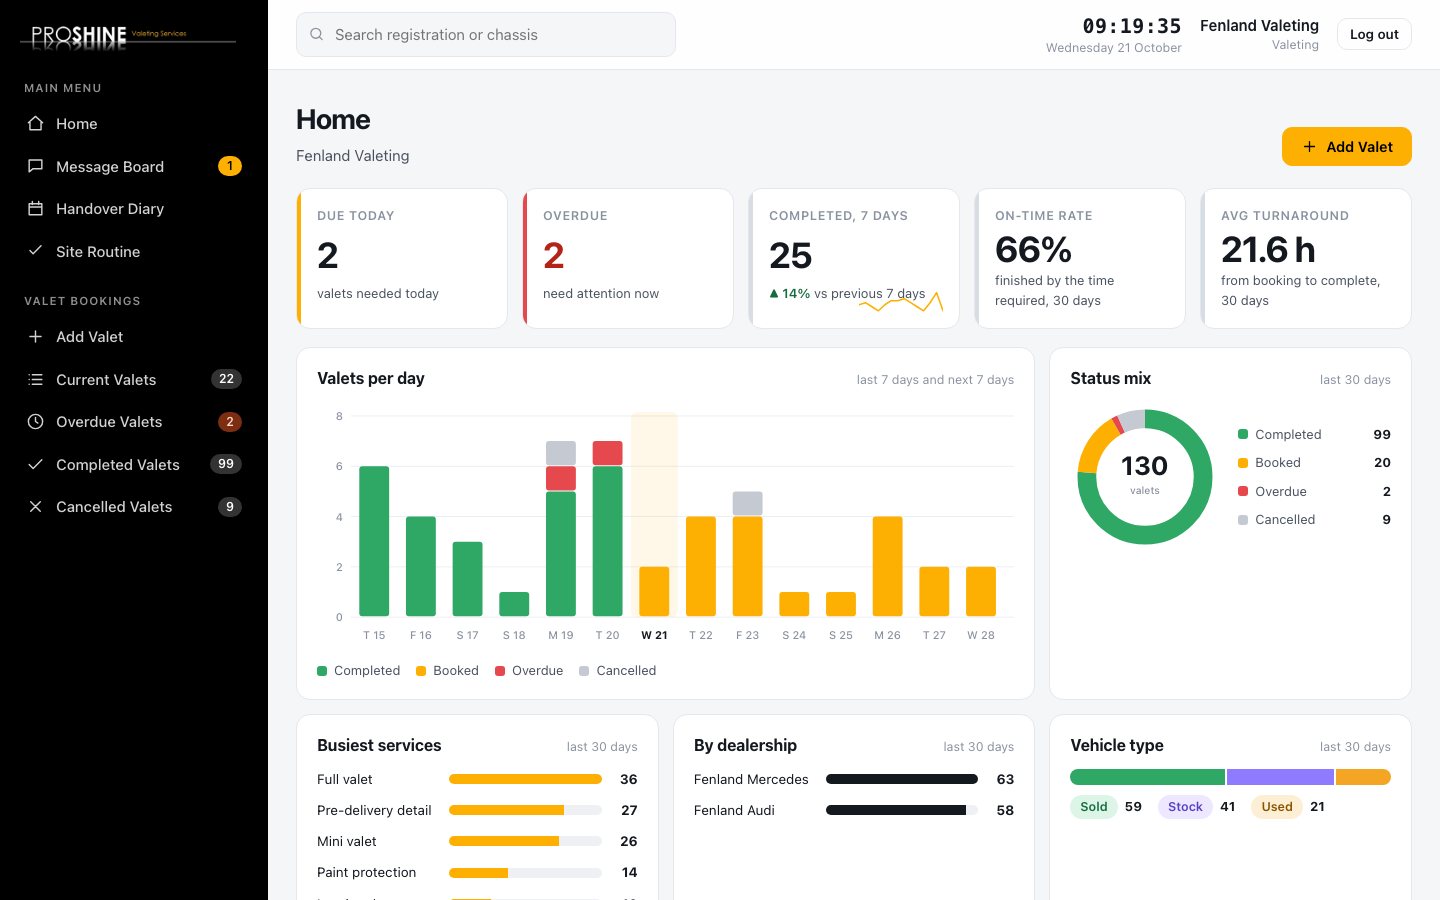Click the Handover Diary calendar icon
1440x900 pixels.
[35, 209]
